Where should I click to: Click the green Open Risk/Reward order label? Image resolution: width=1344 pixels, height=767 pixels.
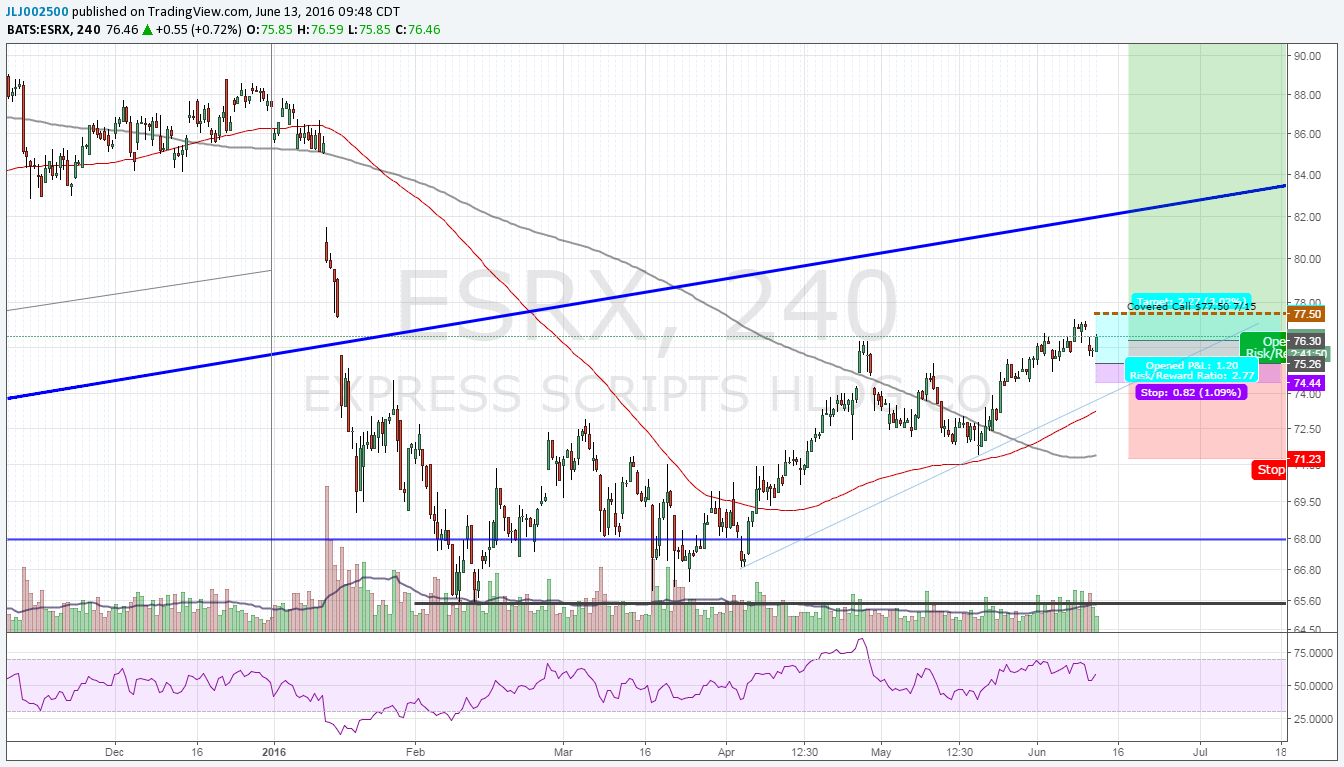click(1264, 347)
